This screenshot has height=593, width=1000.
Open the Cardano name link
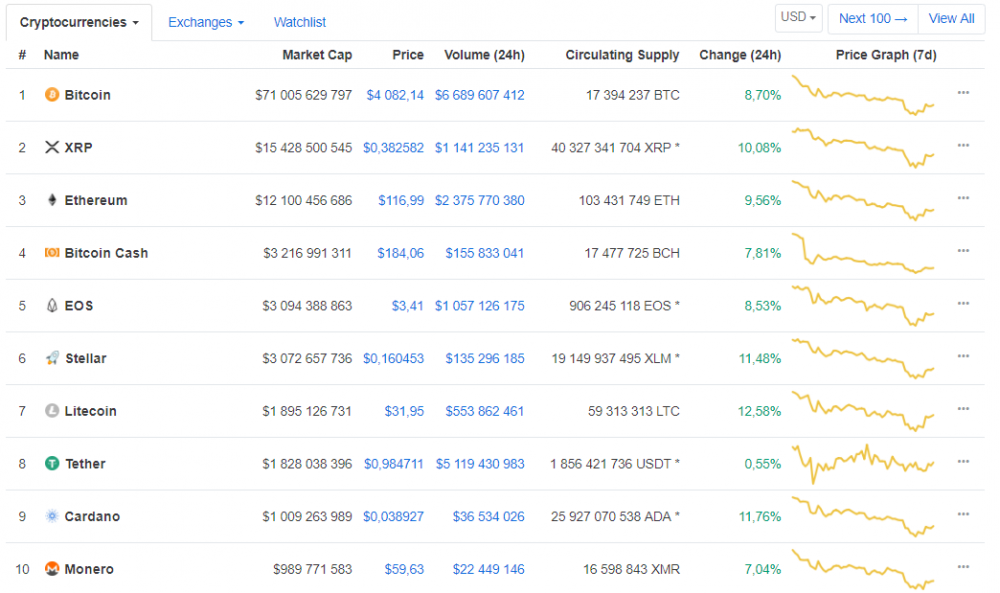[x=92, y=516]
